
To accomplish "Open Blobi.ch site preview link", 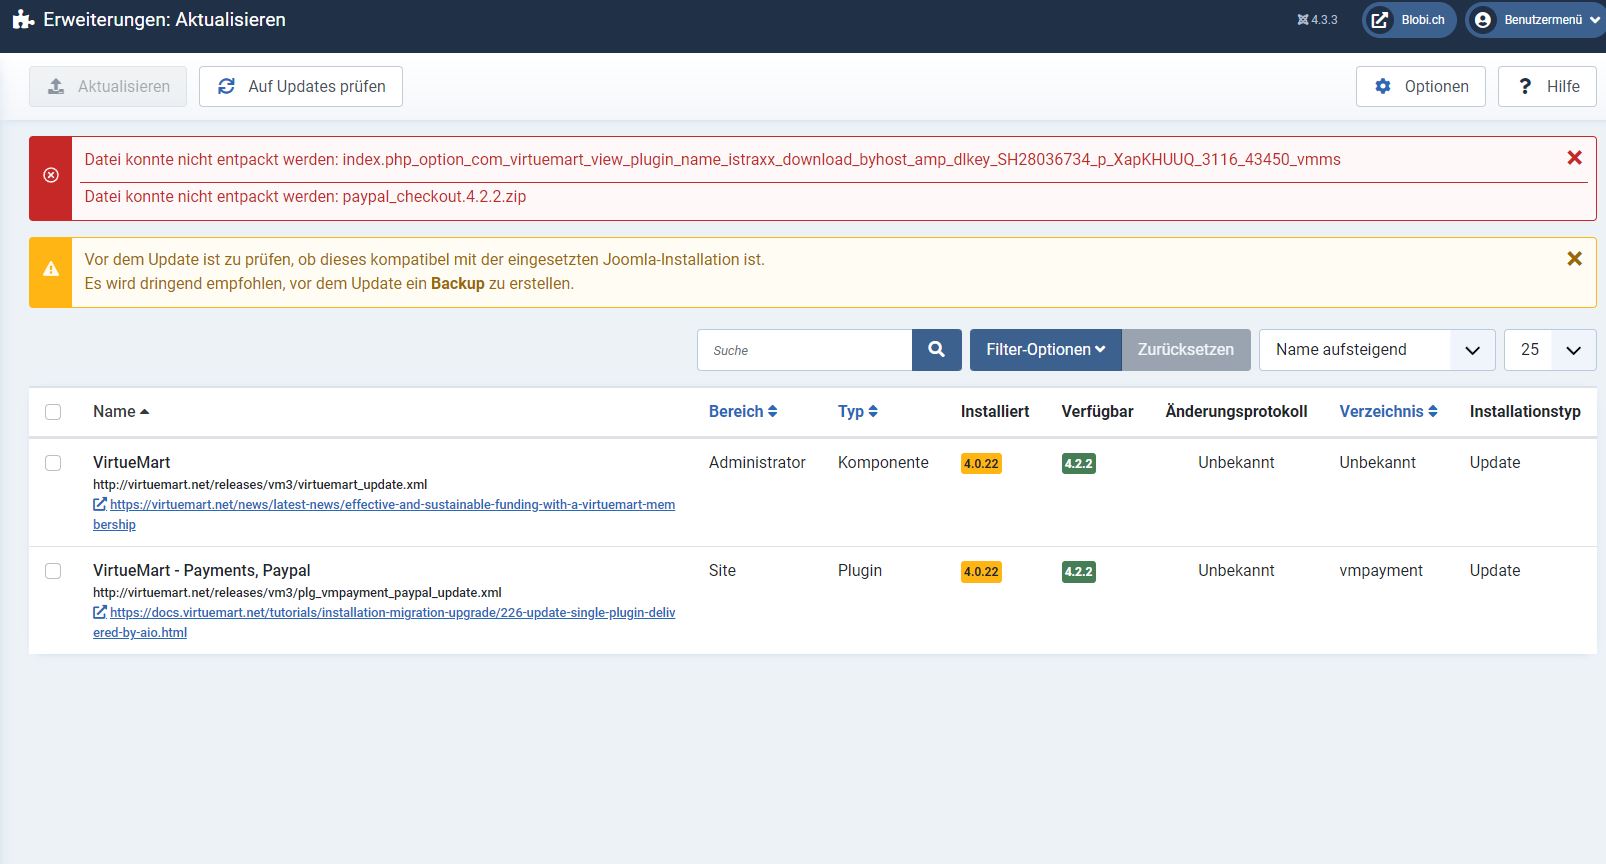I will point(1409,20).
